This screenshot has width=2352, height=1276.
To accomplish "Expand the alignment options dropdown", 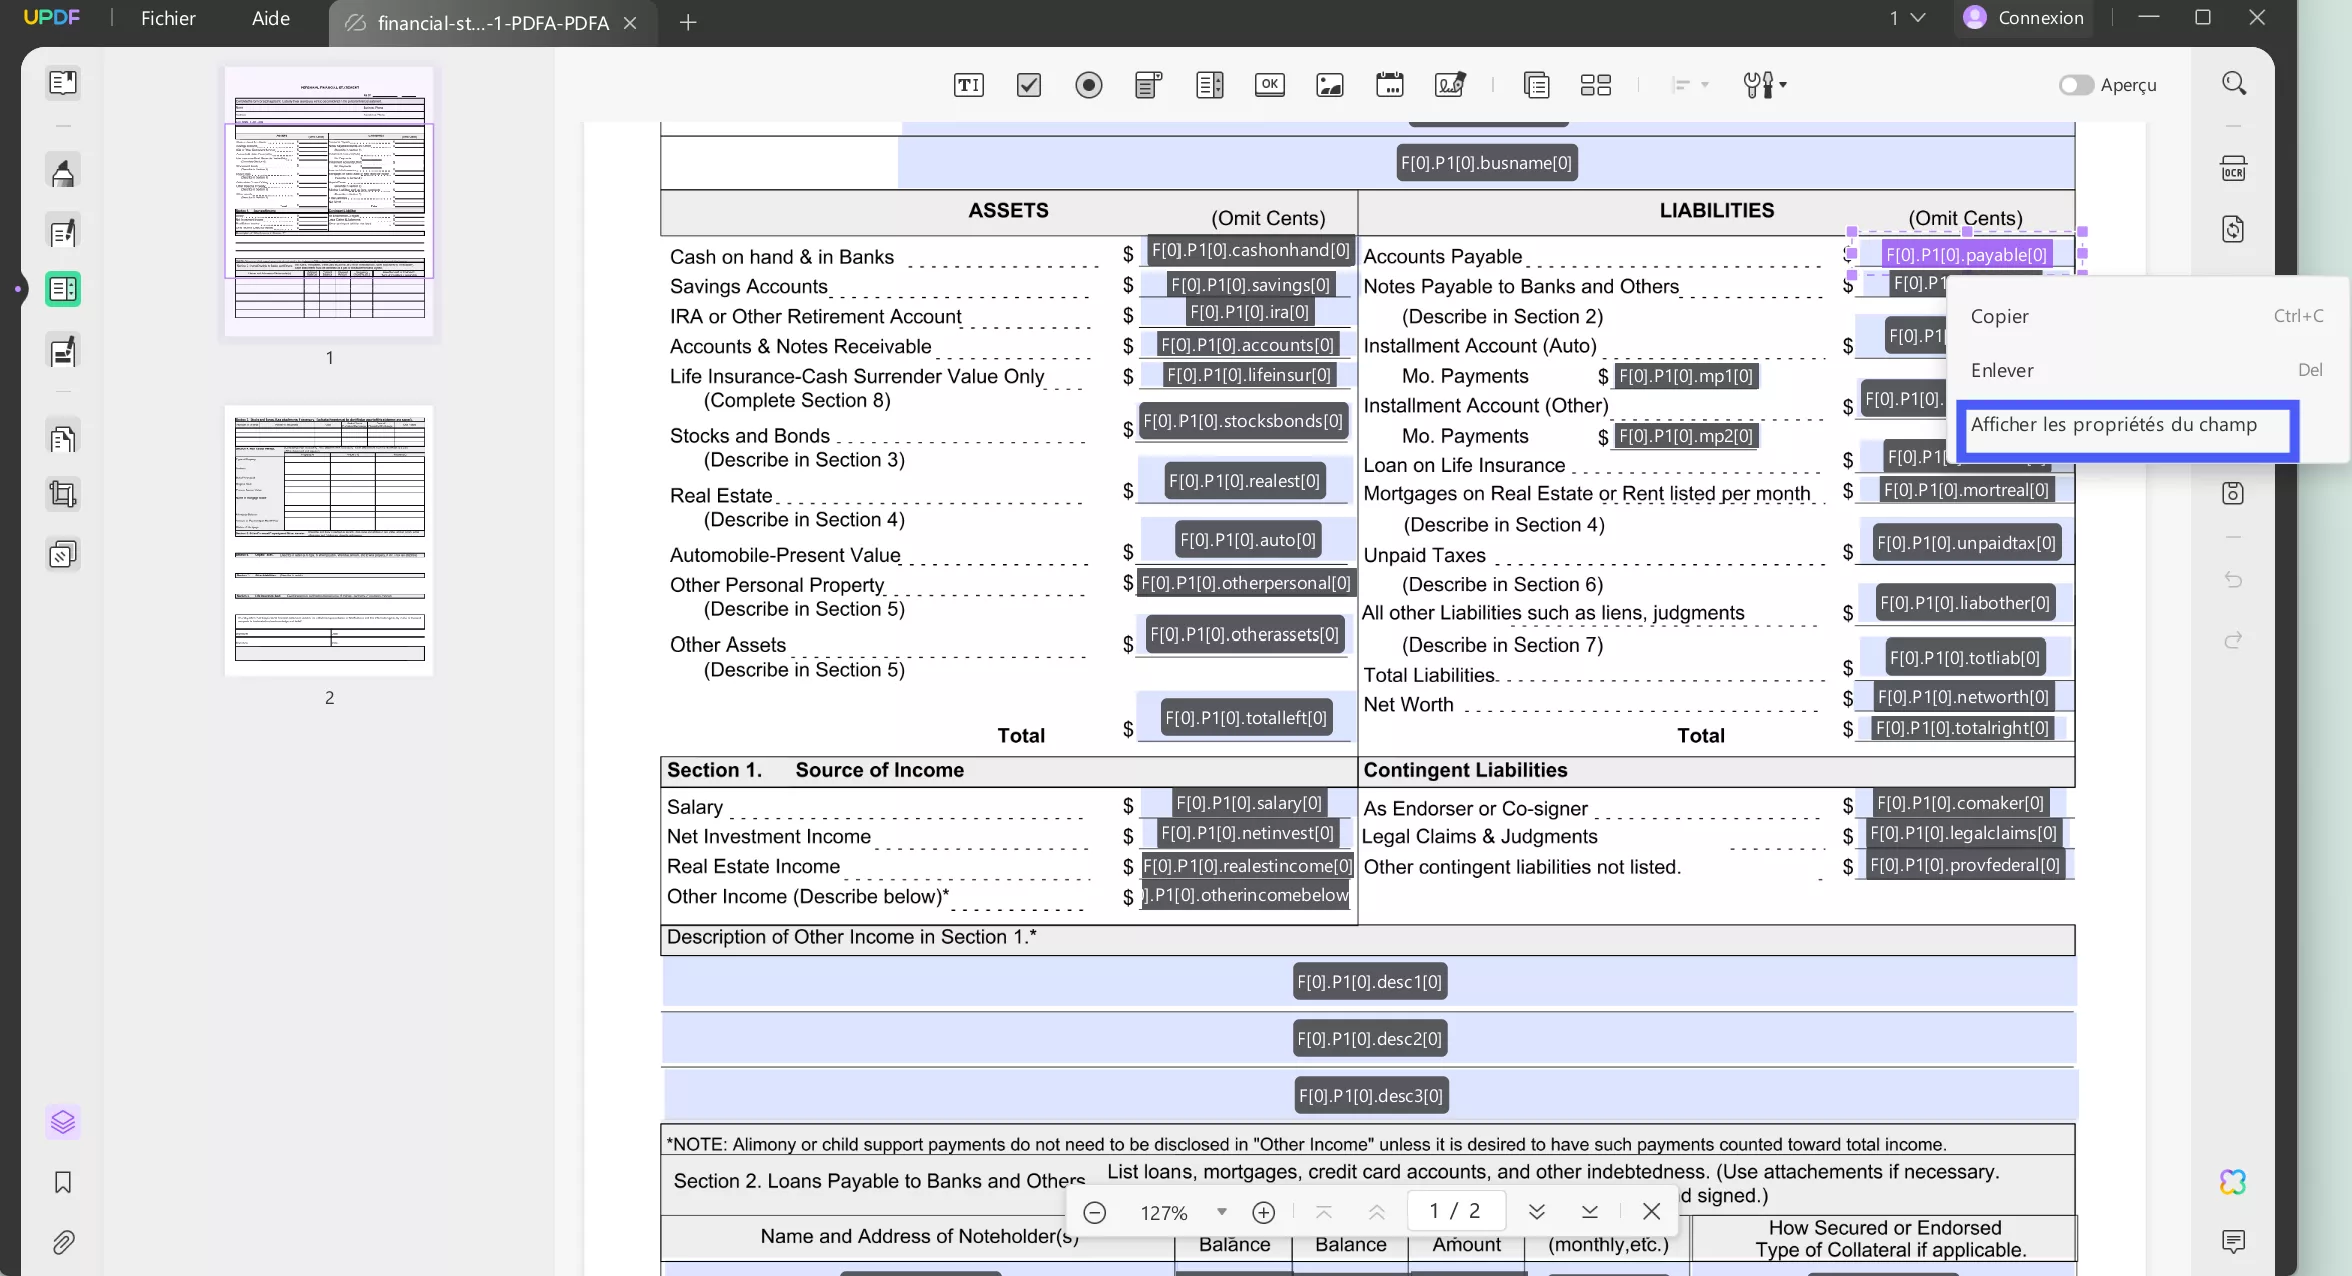I will tap(1690, 85).
